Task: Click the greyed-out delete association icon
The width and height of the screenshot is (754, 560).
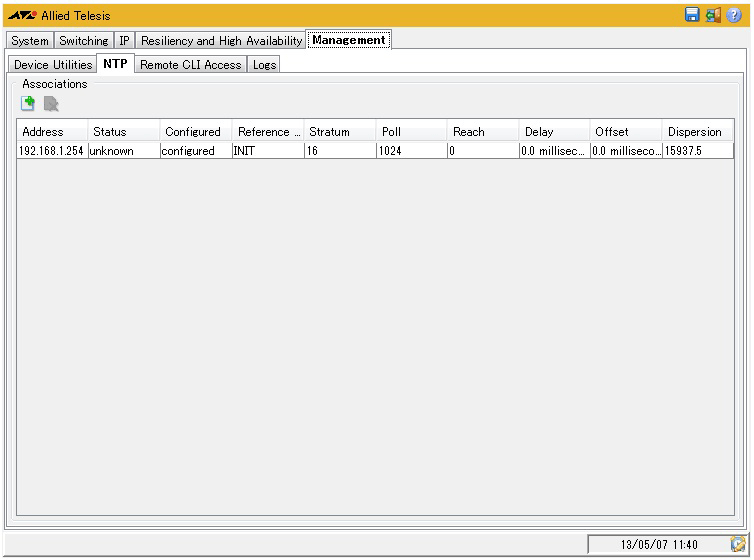Action: point(51,104)
